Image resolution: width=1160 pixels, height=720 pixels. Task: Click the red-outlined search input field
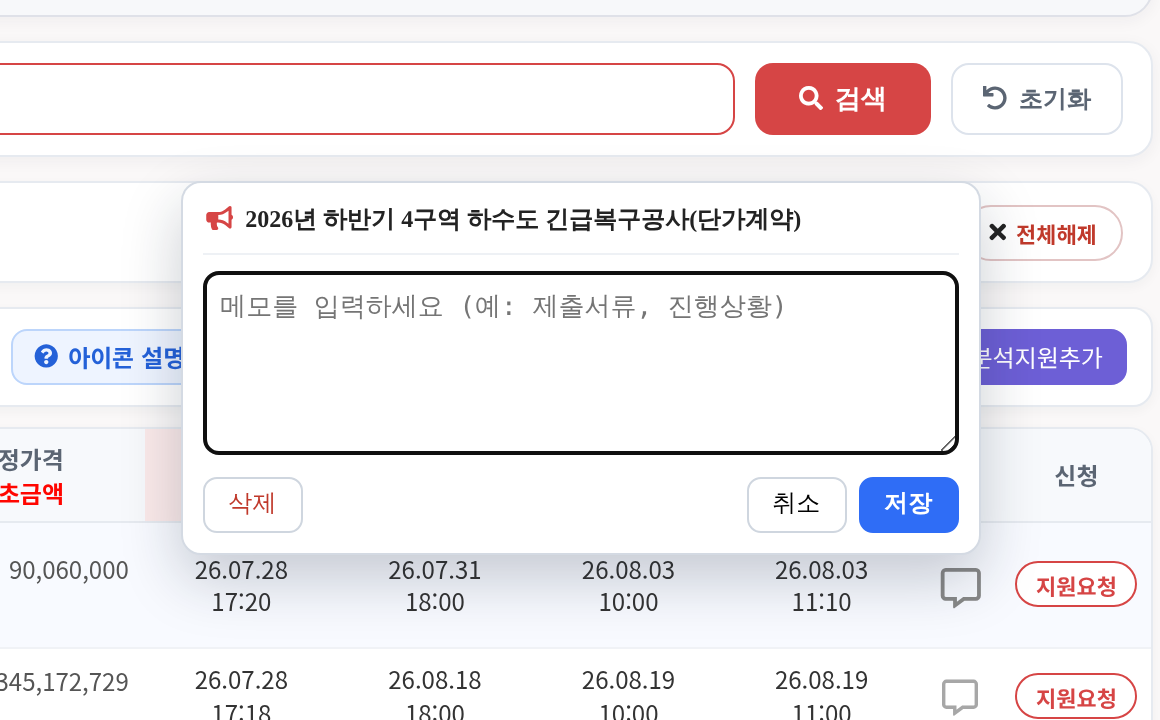367,99
